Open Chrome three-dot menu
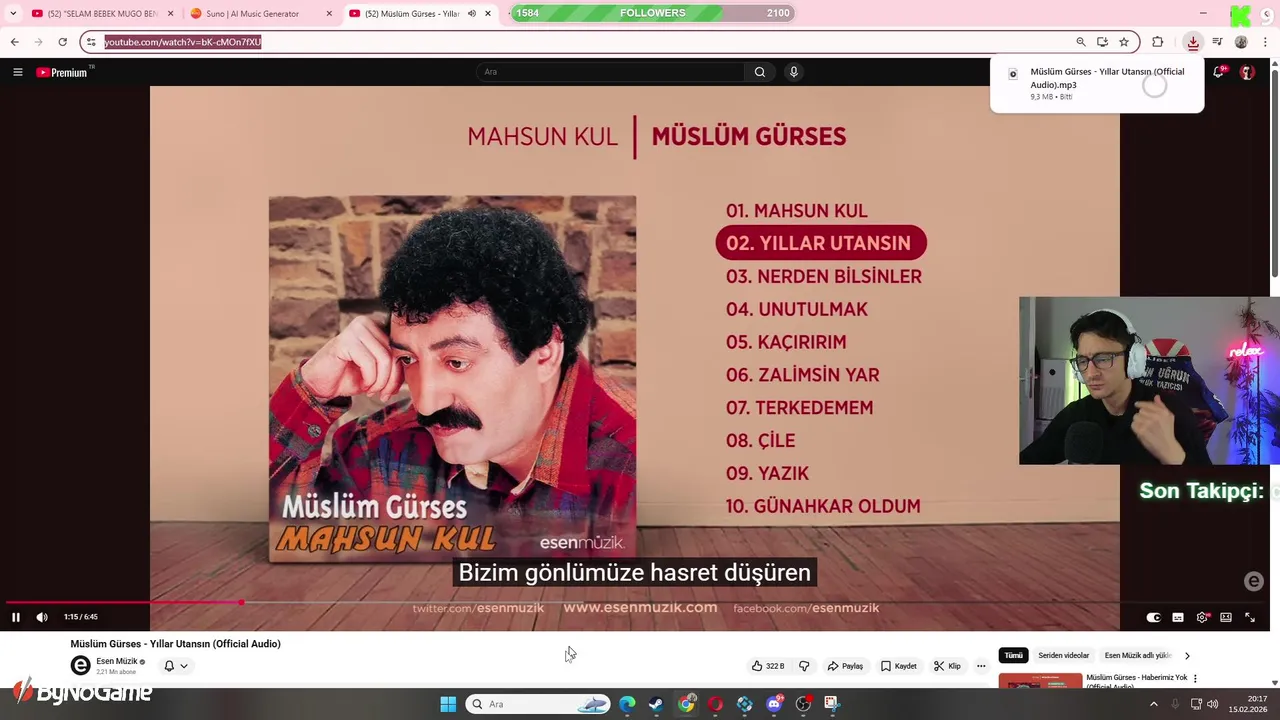 [1265, 42]
